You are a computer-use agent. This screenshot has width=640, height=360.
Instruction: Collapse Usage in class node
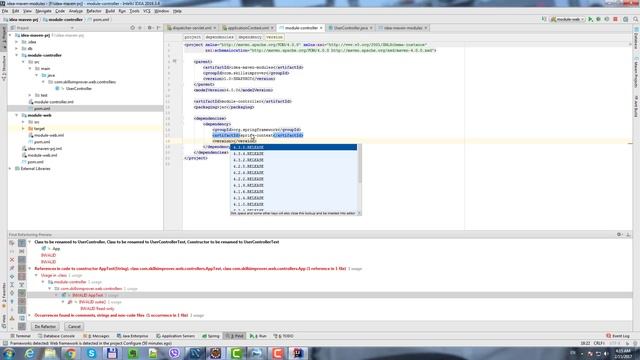click(x=36, y=276)
